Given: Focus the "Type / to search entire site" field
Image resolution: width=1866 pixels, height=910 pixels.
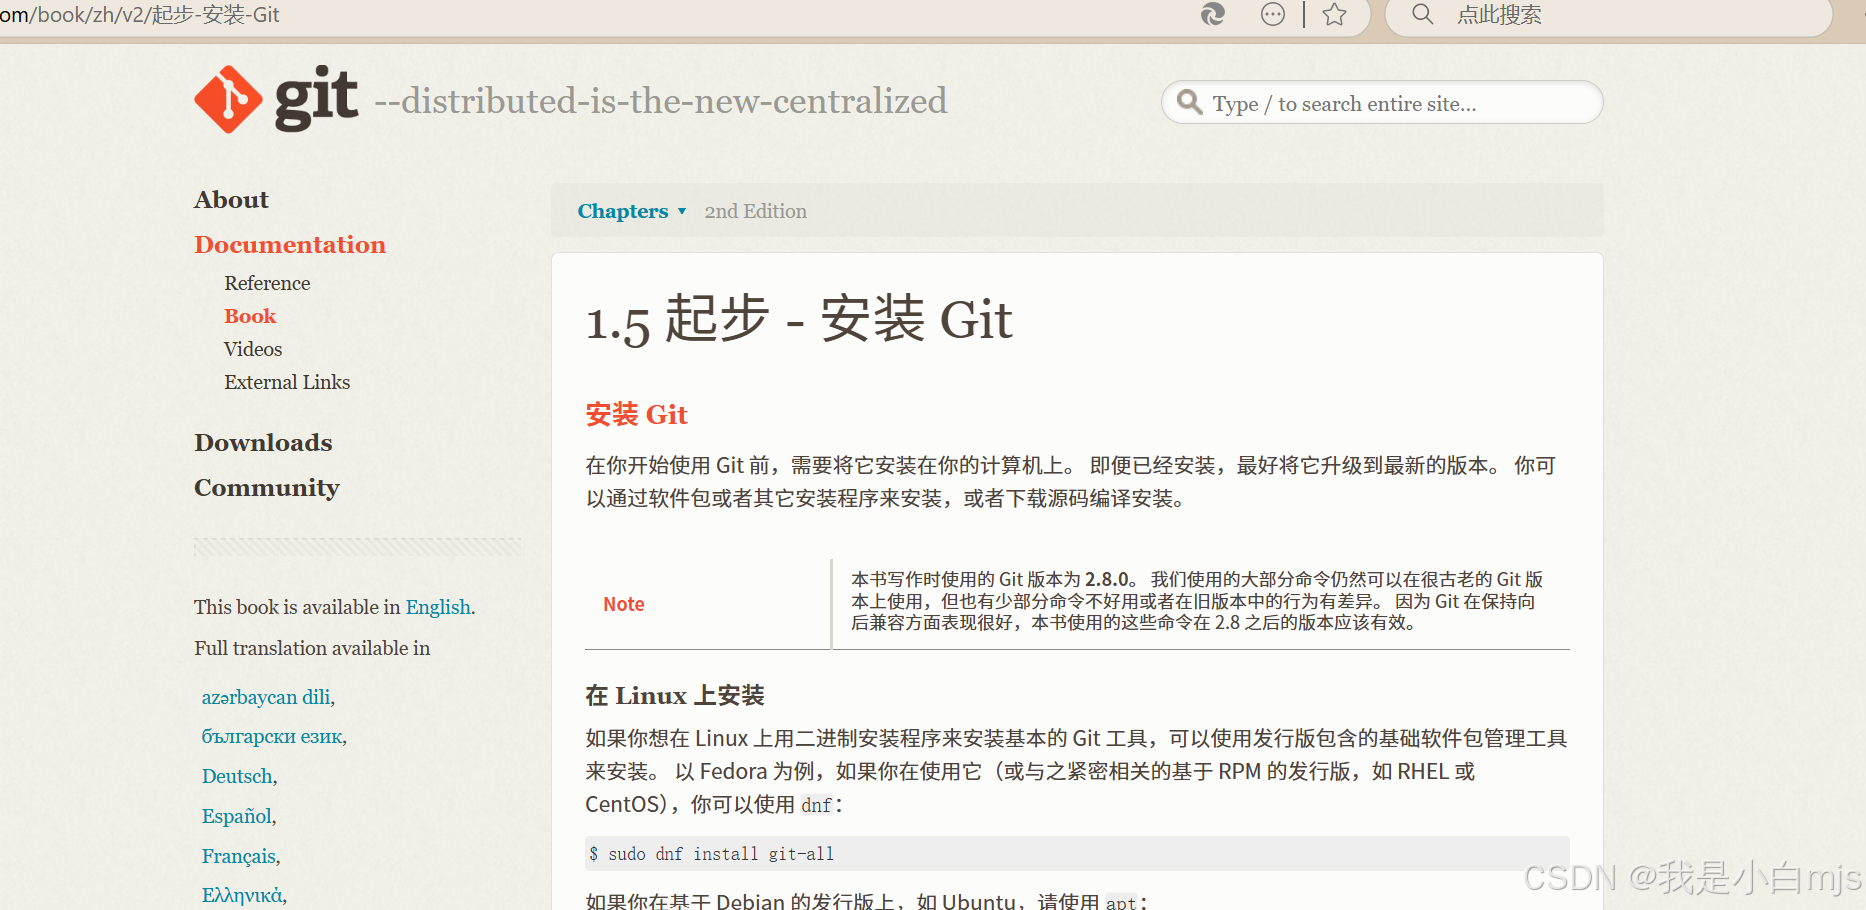Looking at the screenshot, I should pos(1382,102).
